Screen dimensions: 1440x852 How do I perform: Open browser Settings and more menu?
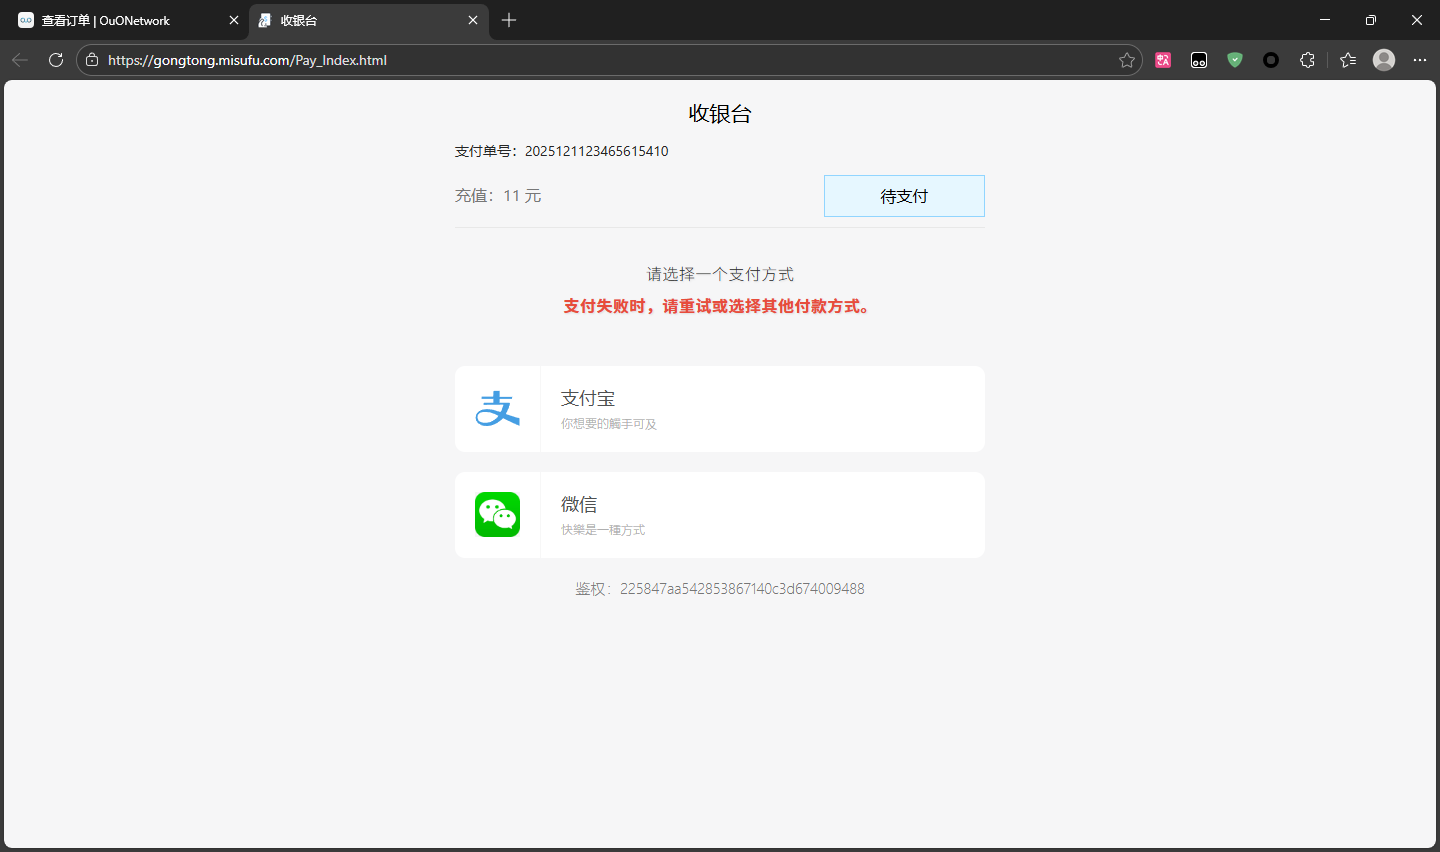point(1420,60)
